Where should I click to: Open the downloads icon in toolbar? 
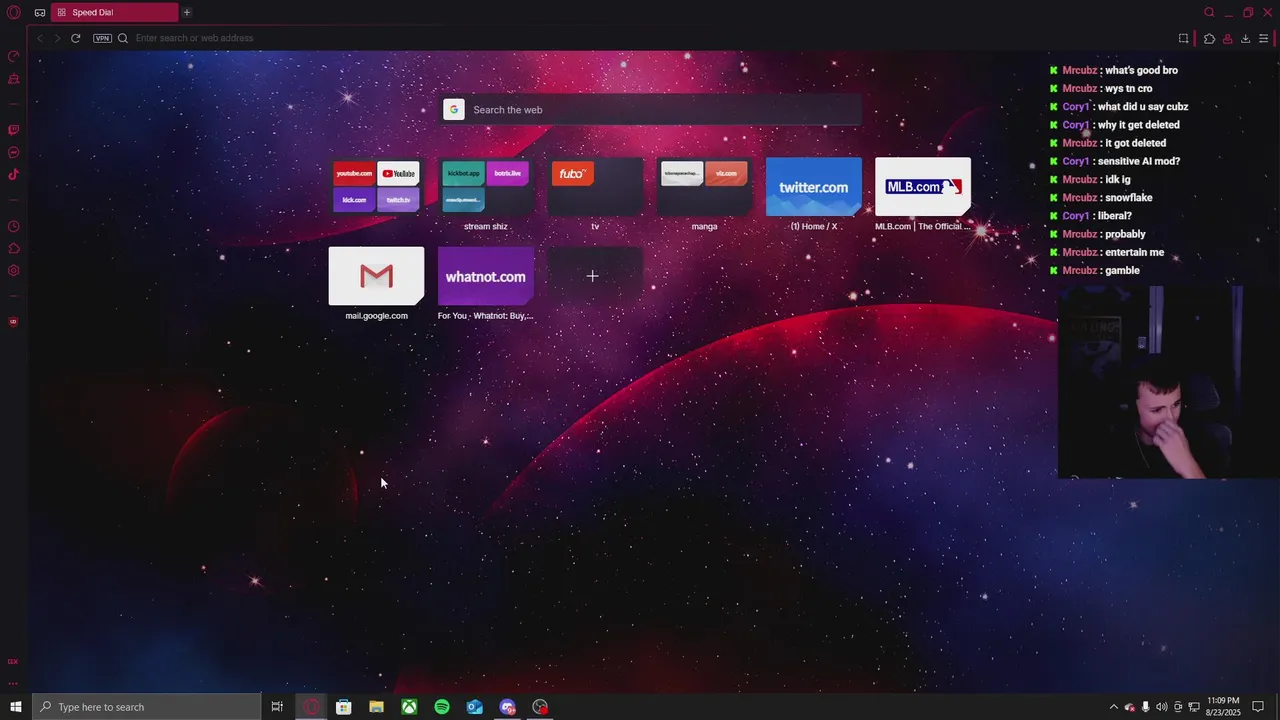pos(1245,38)
